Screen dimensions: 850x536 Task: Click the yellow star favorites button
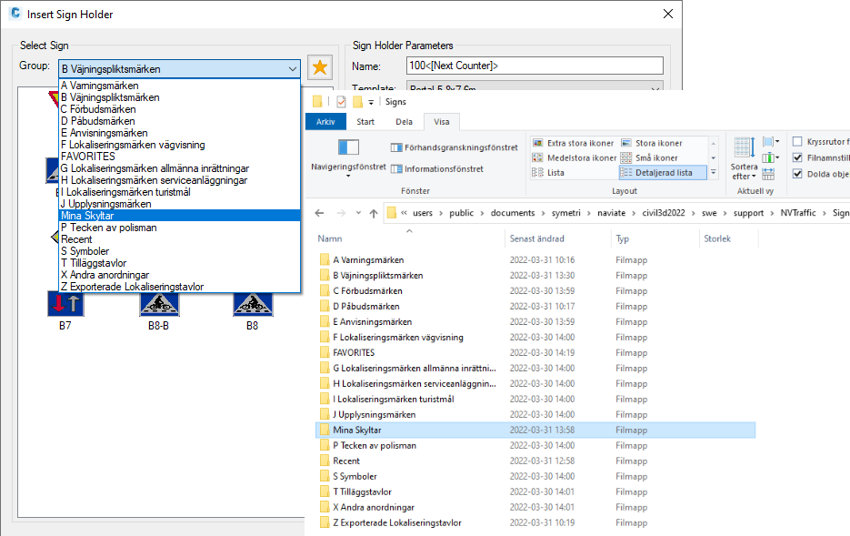click(x=320, y=68)
